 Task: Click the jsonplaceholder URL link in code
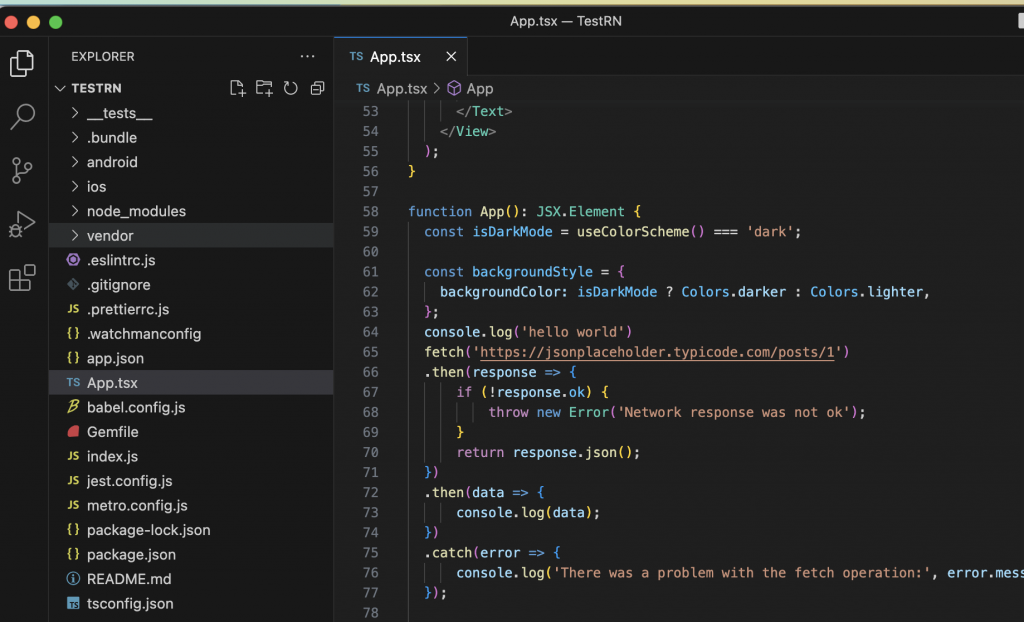click(657, 352)
